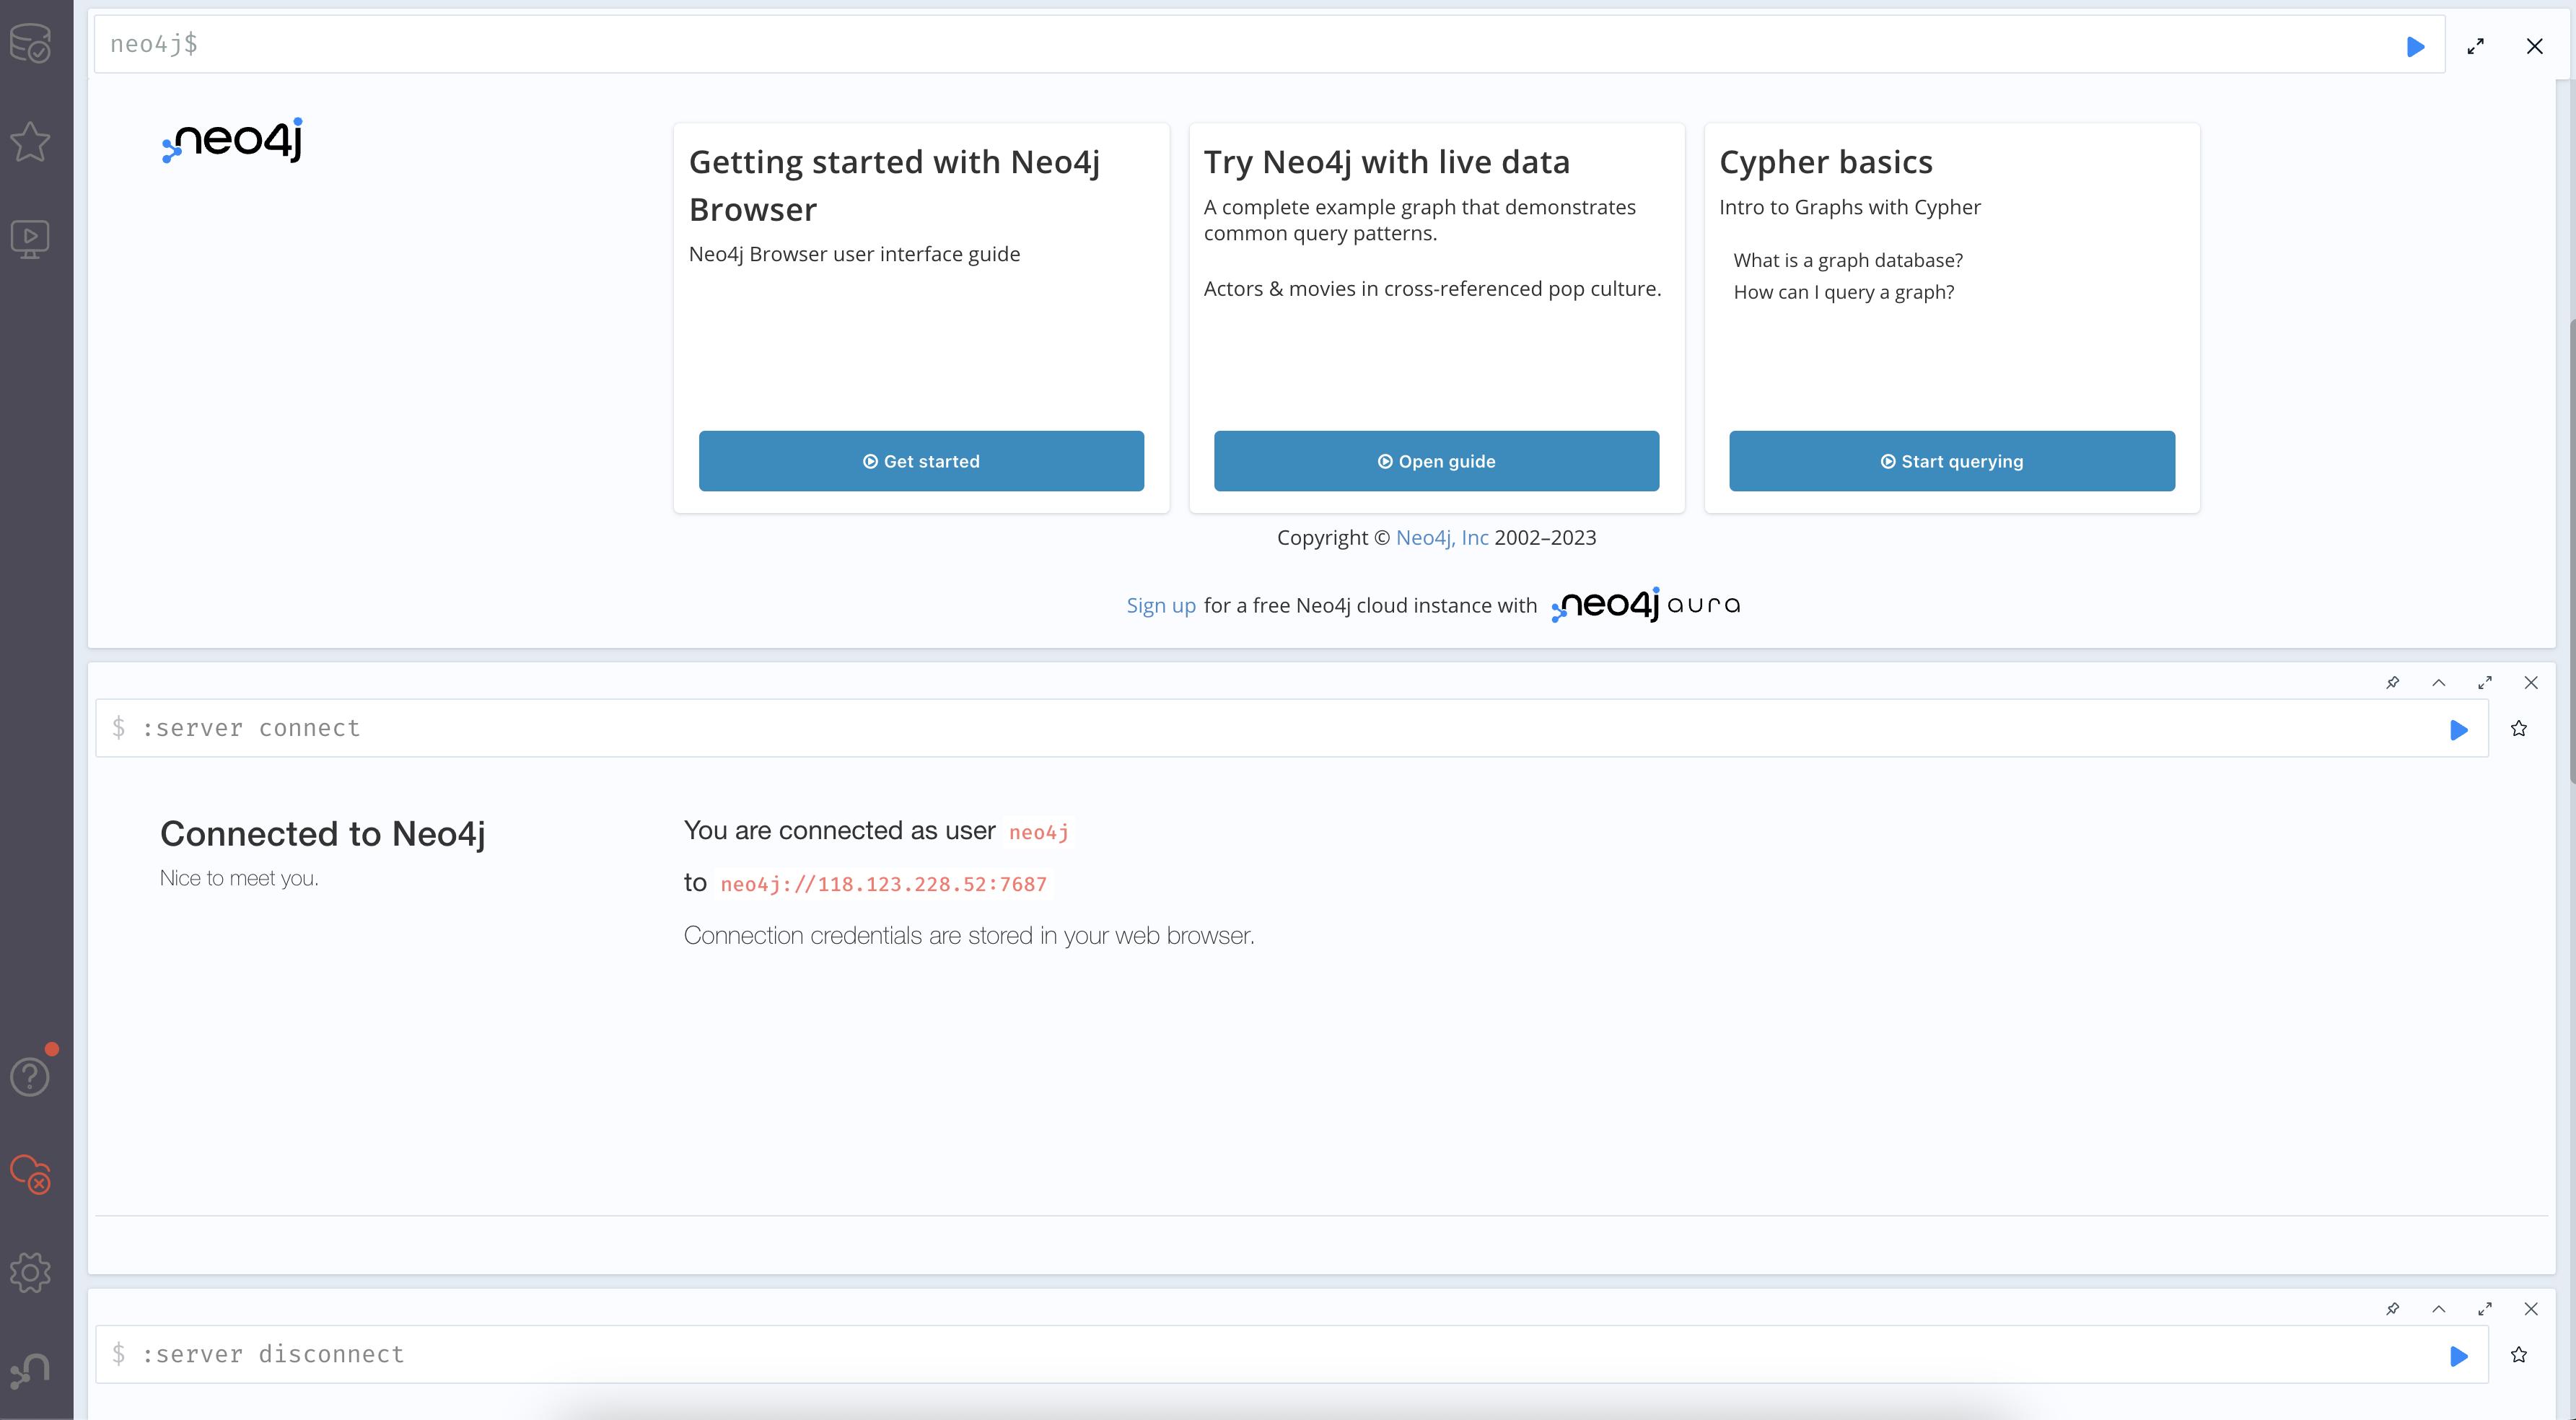Close the server connect frame

tap(2531, 682)
